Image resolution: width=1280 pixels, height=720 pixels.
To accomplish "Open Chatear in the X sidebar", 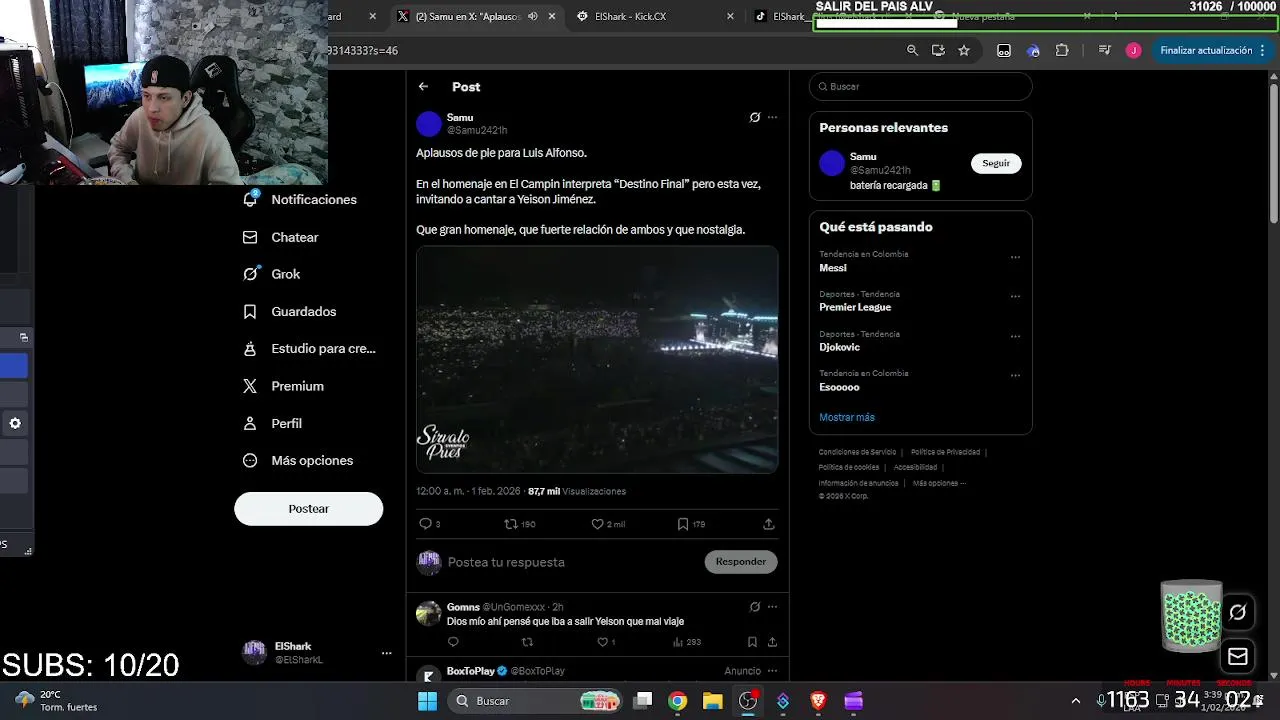I will pos(281,237).
